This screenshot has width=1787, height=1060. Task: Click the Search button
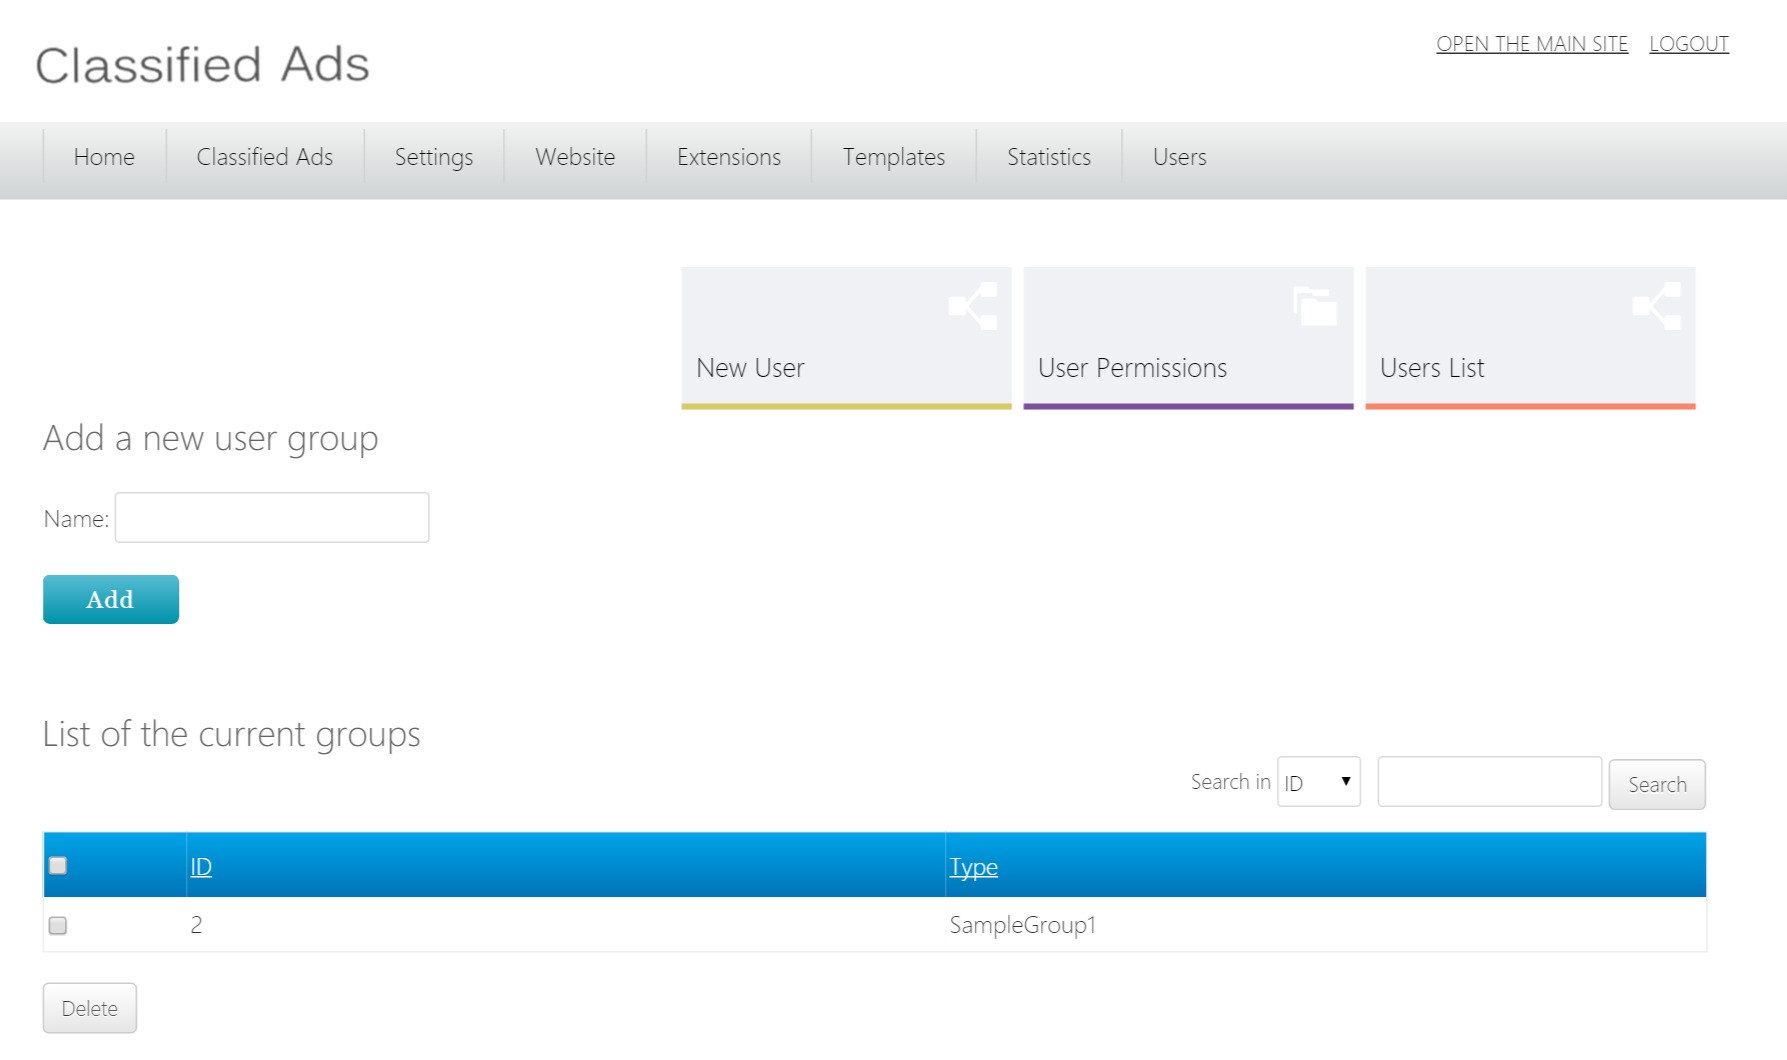pos(1656,784)
